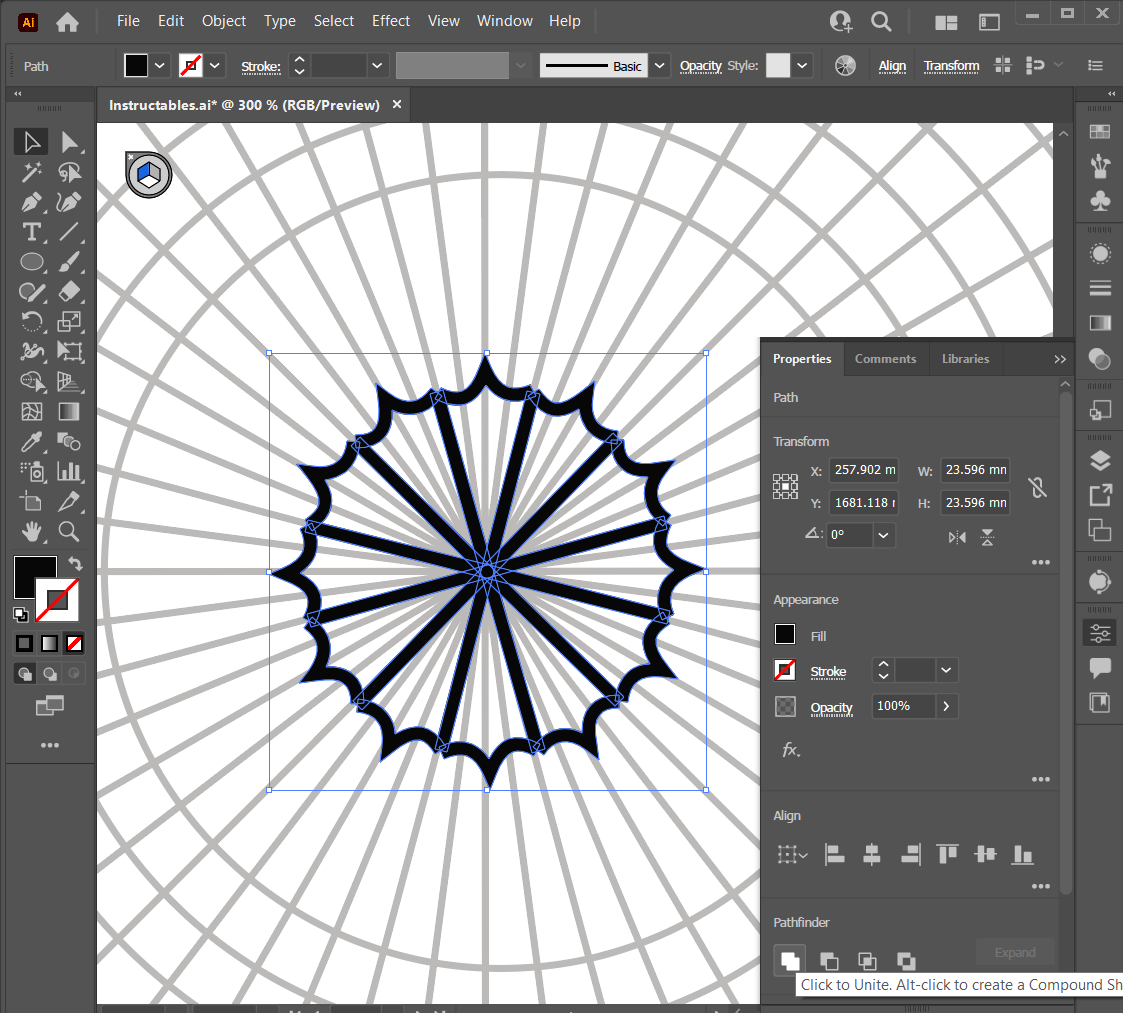Pick the Column Graph tool
The height and width of the screenshot is (1013, 1123).
[69, 471]
